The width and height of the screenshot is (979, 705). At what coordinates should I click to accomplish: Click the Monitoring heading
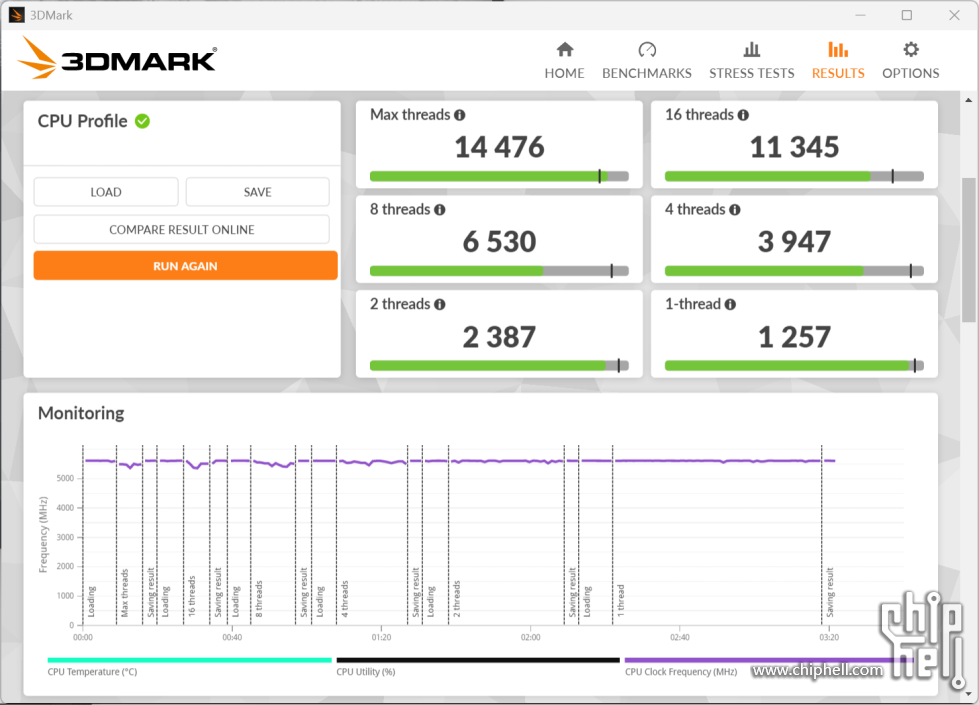point(81,413)
